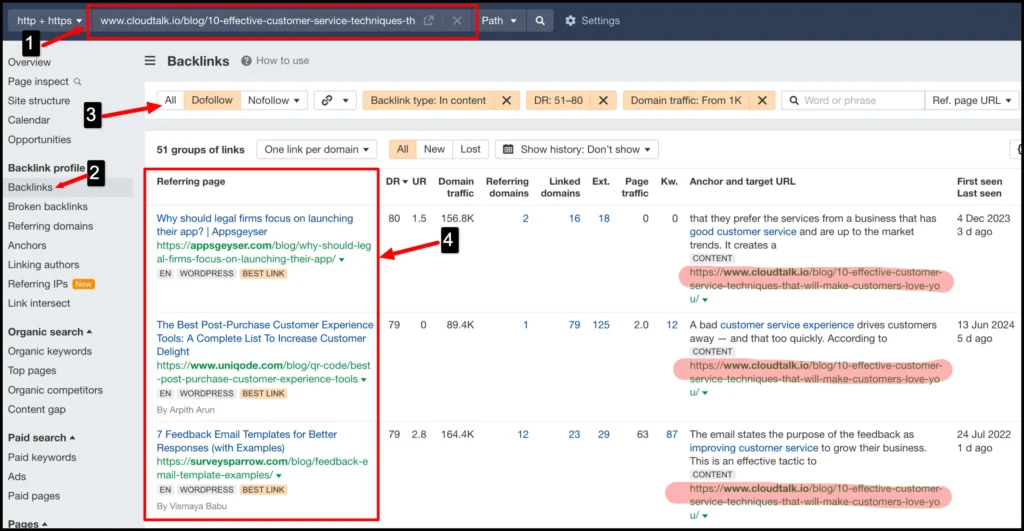Open Linking authors in the sidebar
Screen dimensions: 1024x531
43,265
